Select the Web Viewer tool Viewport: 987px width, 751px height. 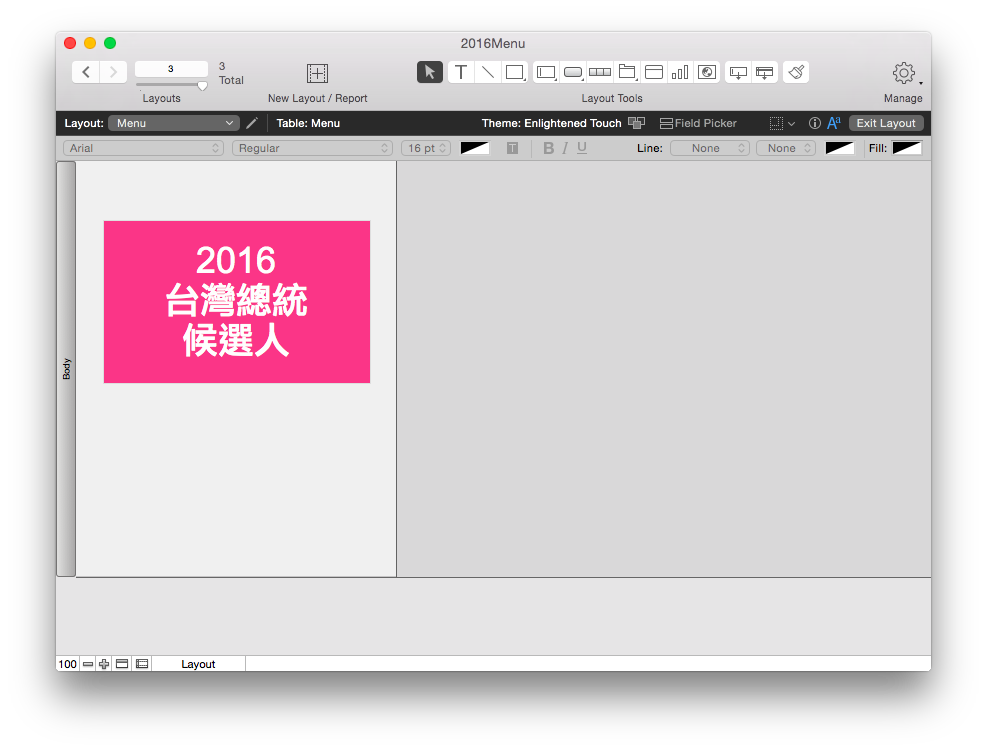(706, 71)
